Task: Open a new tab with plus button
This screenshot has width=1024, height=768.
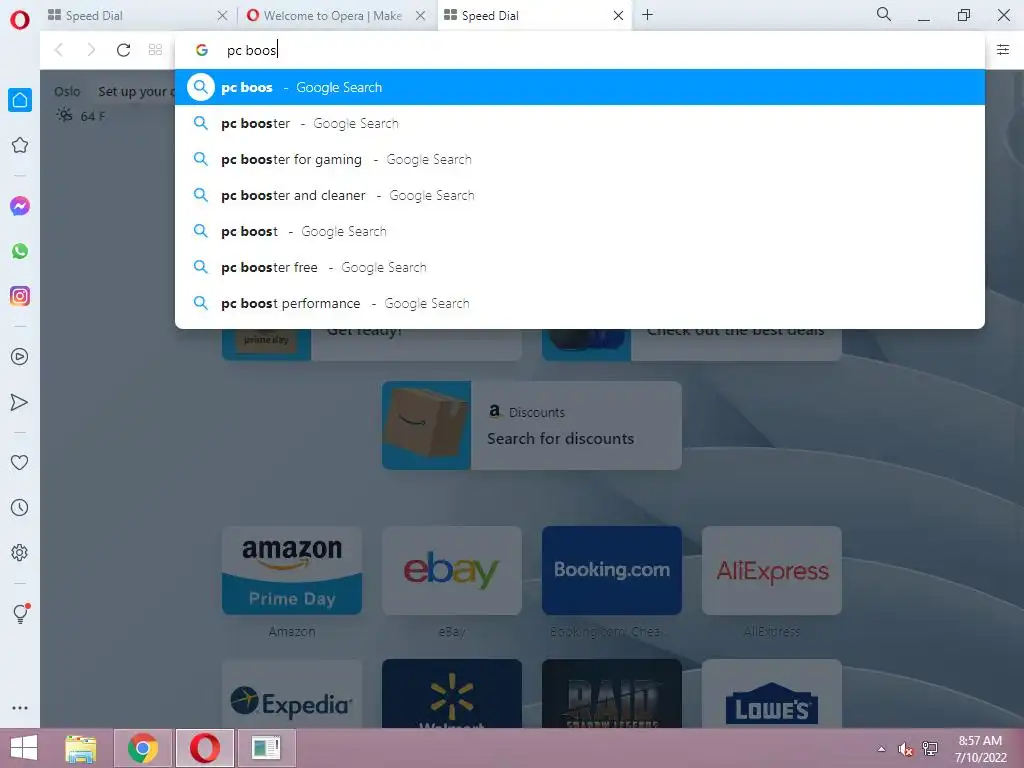Action: pos(647,14)
